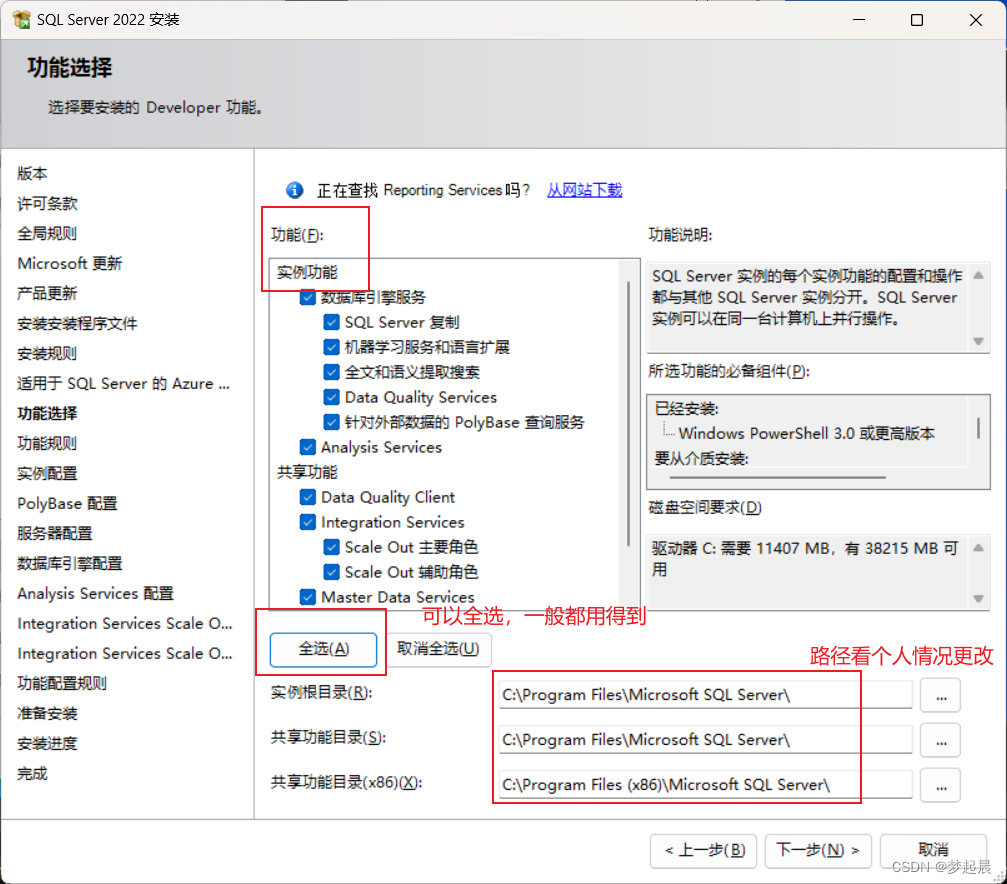This screenshot has width=1007, height=884.
Task: Toggle the Master Data Services checkbox
Action: tap(308, 597)
